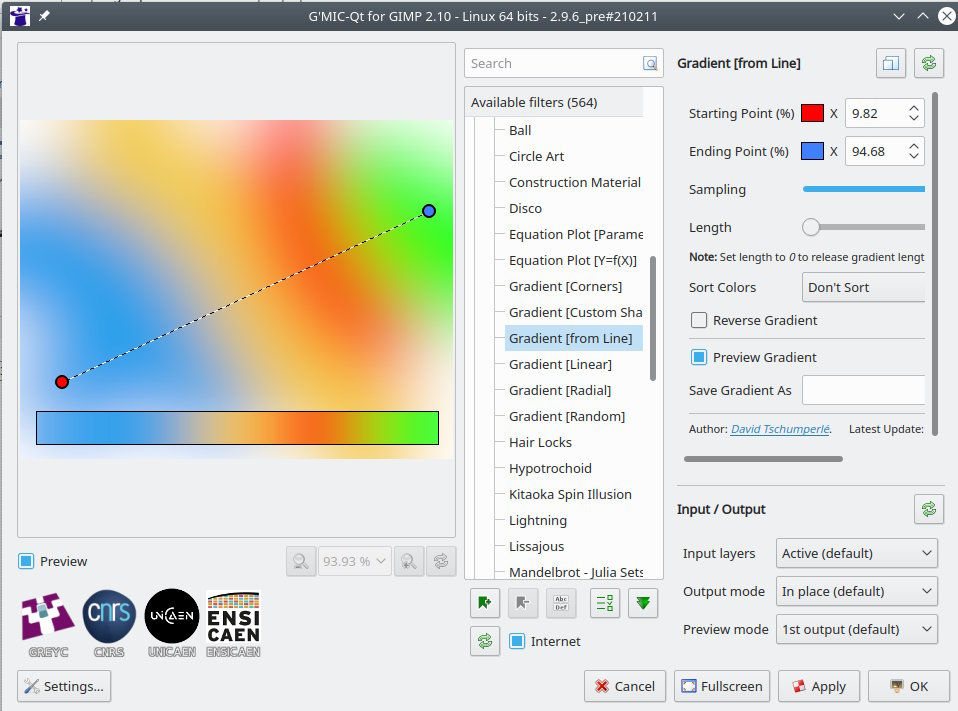Remove fave icon below filter list

(x=522, y=603)
